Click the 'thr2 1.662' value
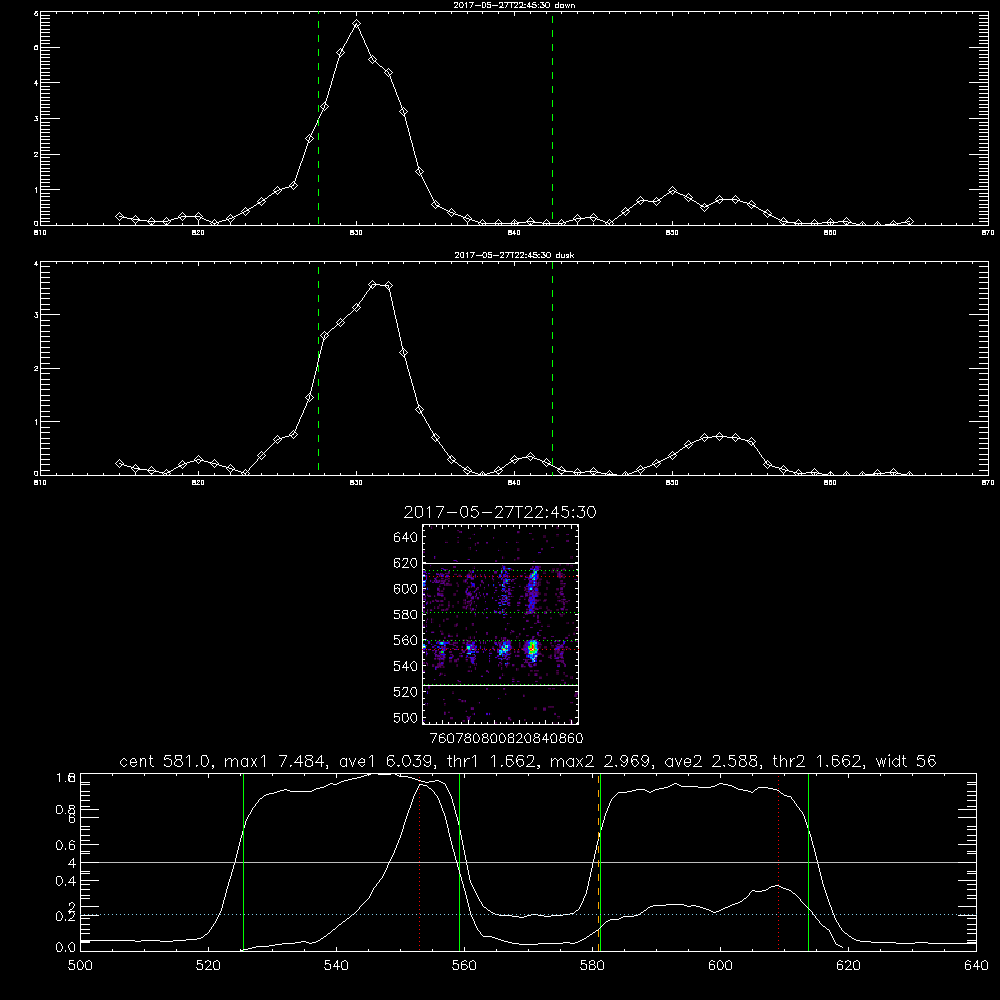 click(818, 761)
